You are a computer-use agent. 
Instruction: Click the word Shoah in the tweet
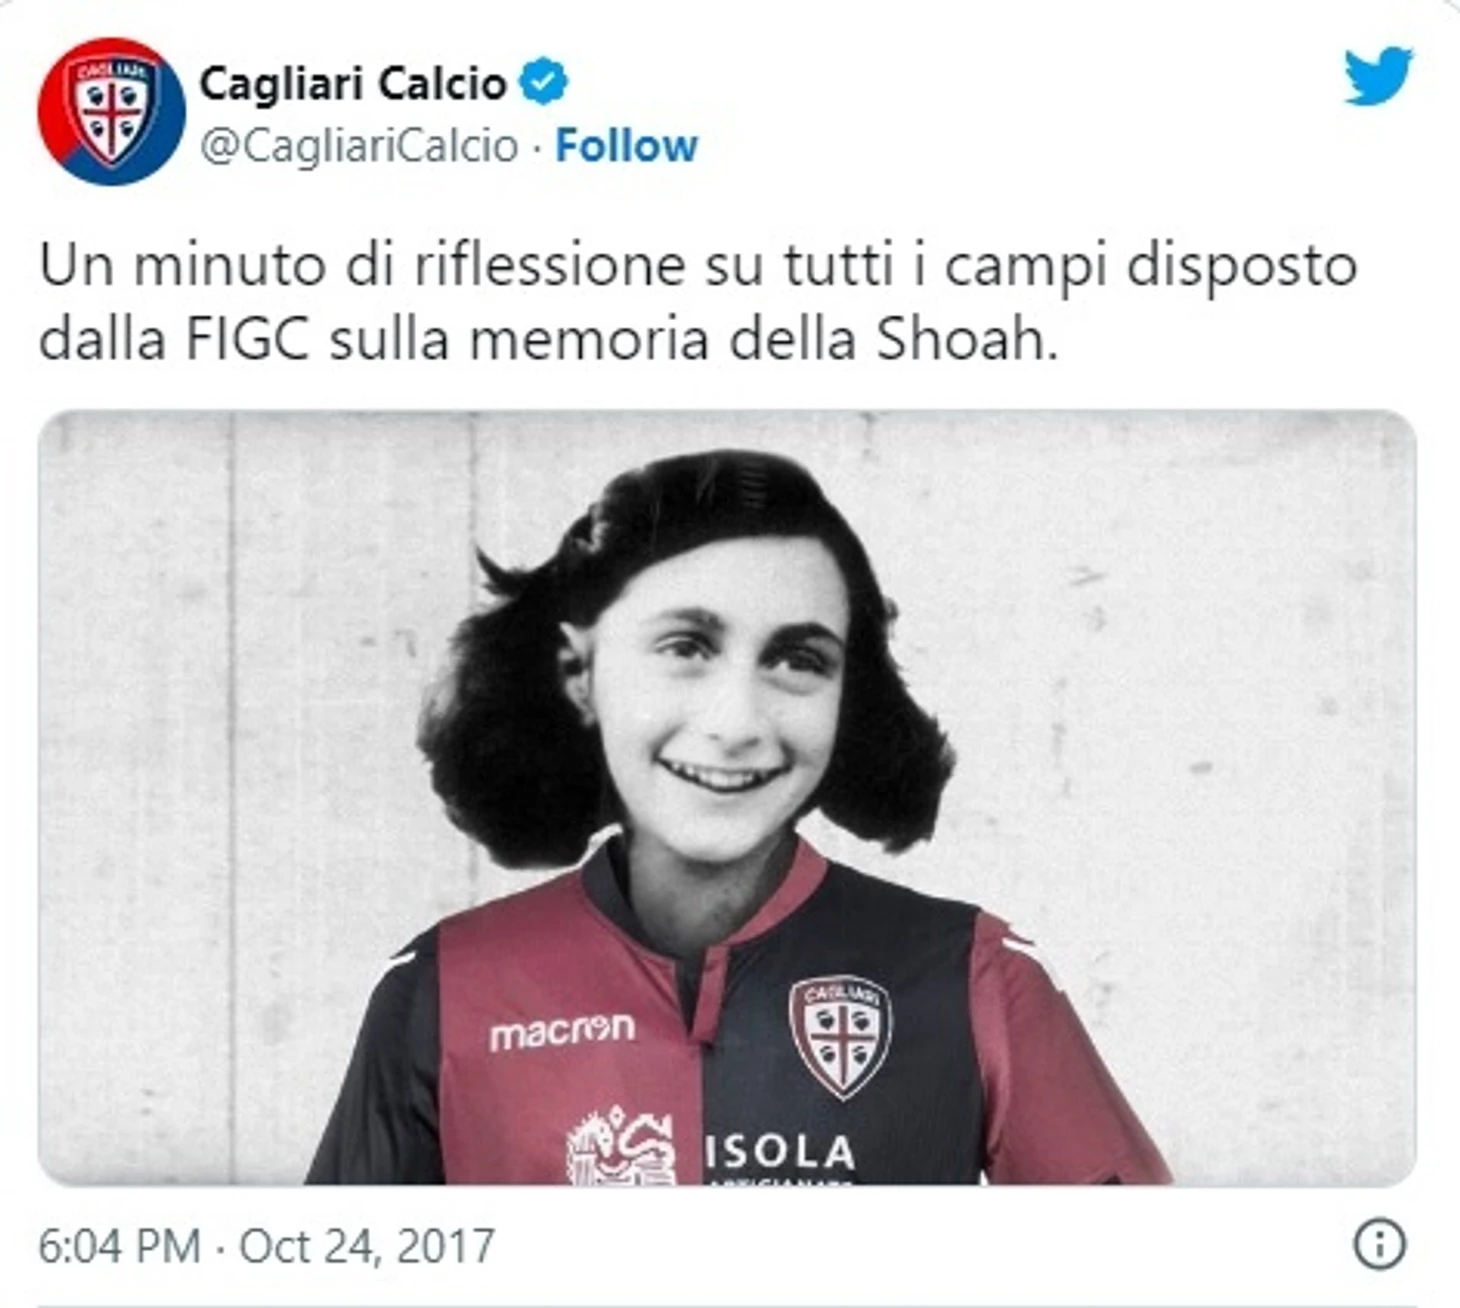pyautogui.click(x=967, y=340)
